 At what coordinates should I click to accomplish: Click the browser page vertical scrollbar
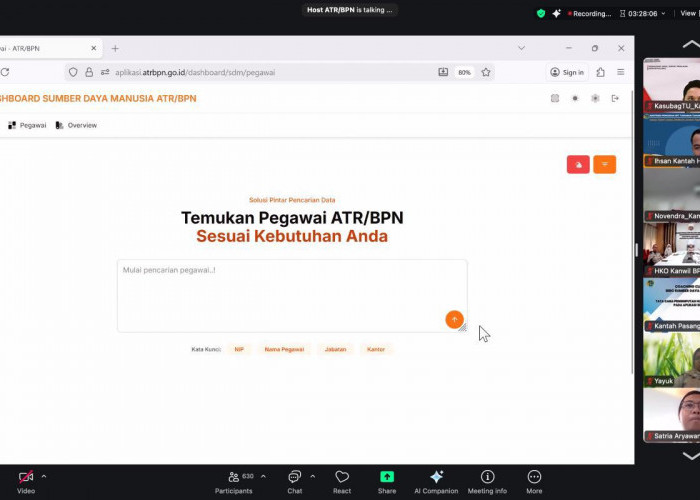point(632,232)
